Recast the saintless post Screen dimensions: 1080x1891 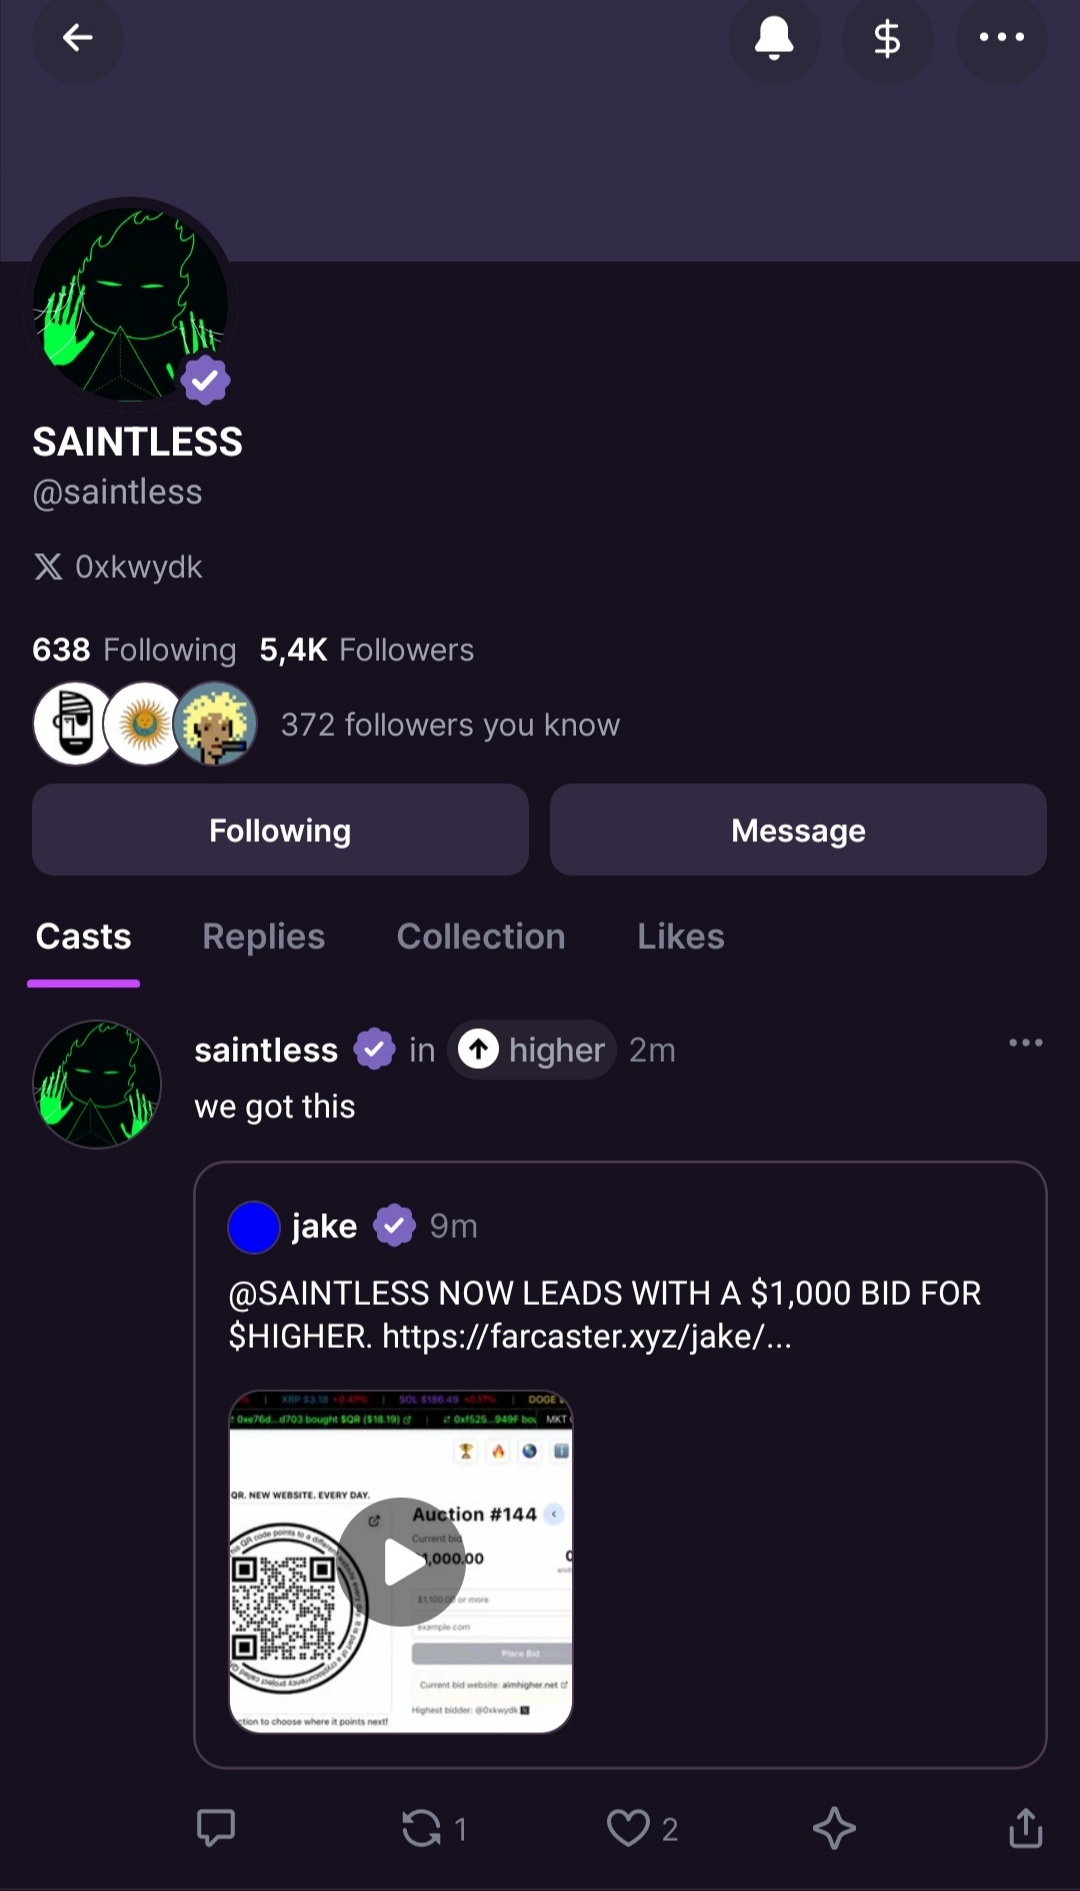(x=422, y=1828)
